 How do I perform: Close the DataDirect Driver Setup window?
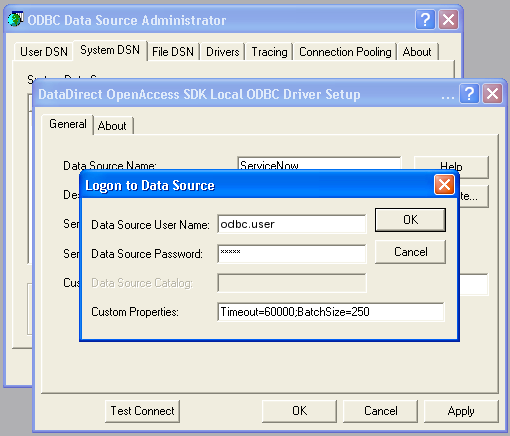pyautogui.click(x=493, y=94)
